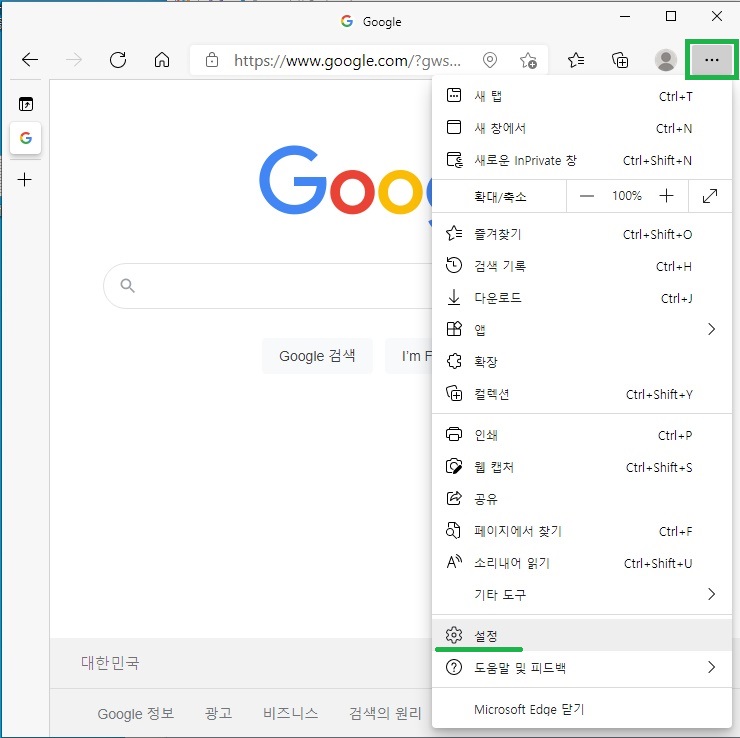The height and width of the screenshot is (738, 740).
Task: Start 웹 캡처 from the menu
Action: tap(581, 467)
